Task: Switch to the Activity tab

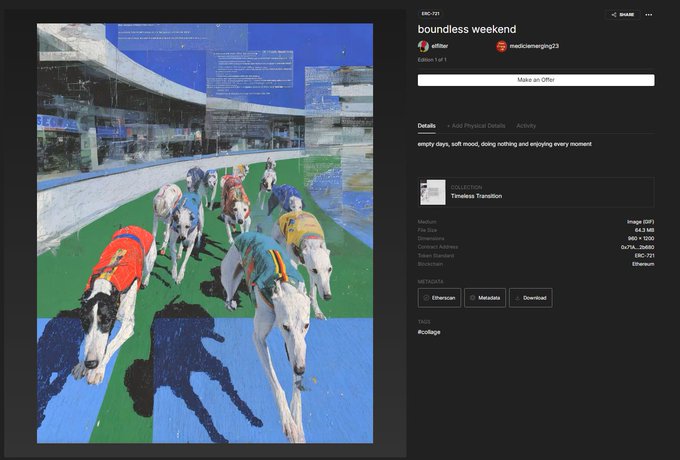Action: (x=526, y=126)
